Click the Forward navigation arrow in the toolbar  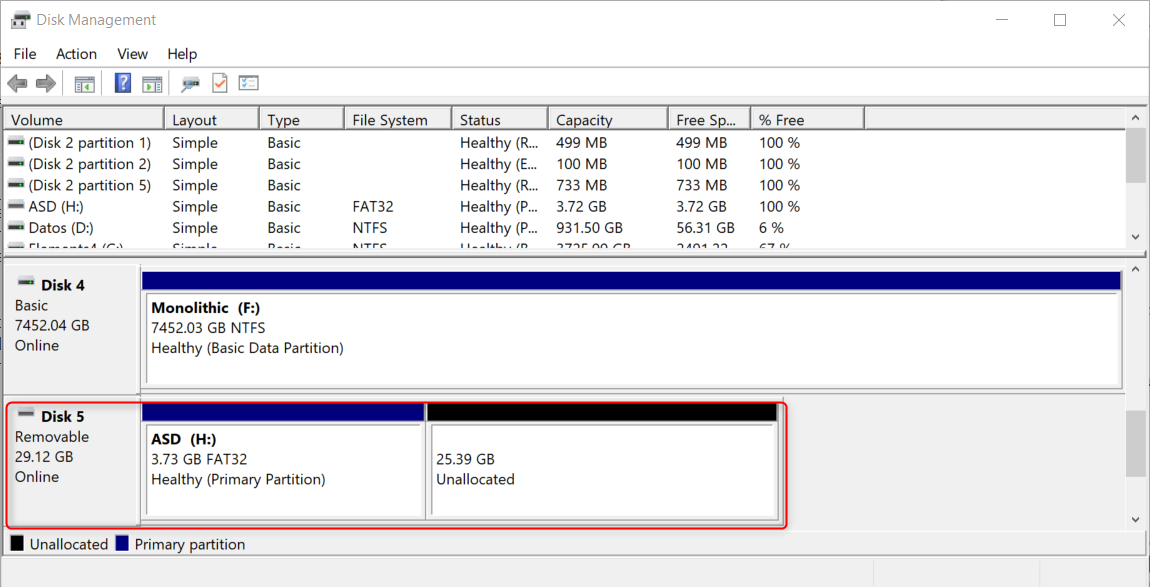46,83
